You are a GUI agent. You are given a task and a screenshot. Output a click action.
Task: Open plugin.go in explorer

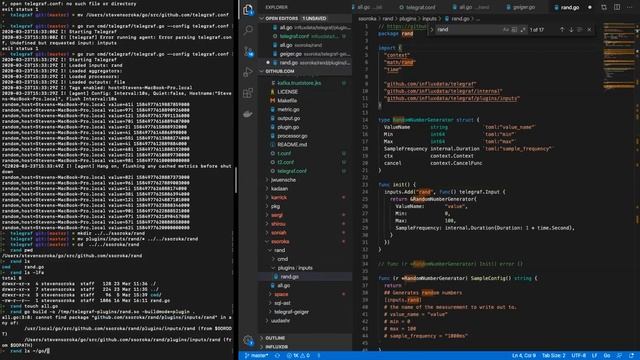288,127
